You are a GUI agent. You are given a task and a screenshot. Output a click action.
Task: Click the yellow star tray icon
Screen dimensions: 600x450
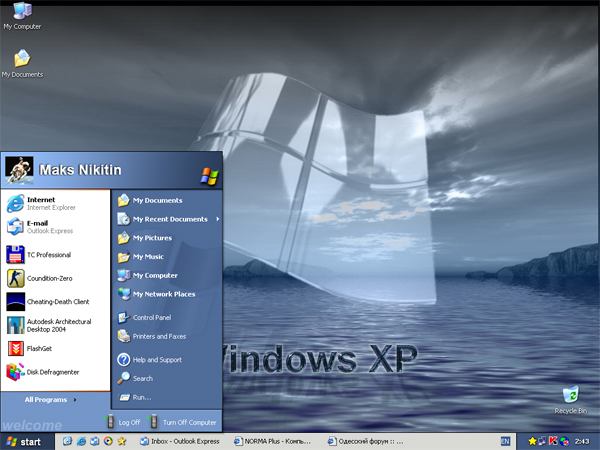[x=532, y=441]
